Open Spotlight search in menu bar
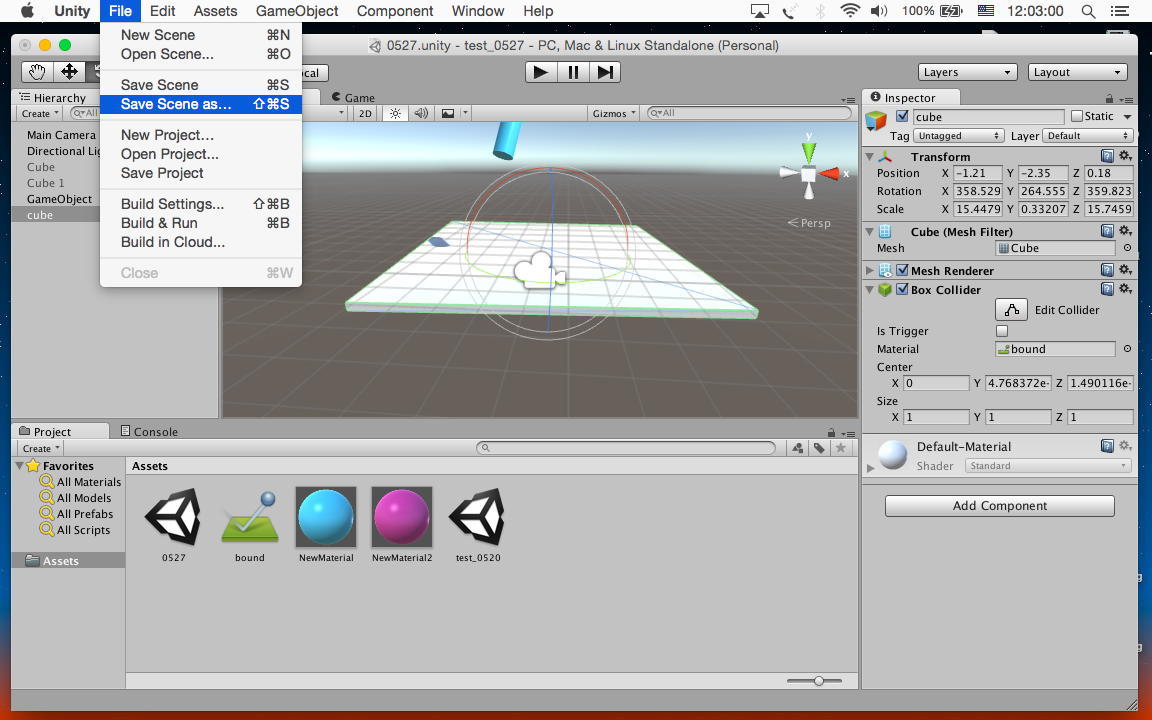This screenshot has width=1152, height=720. [1088, 11]
